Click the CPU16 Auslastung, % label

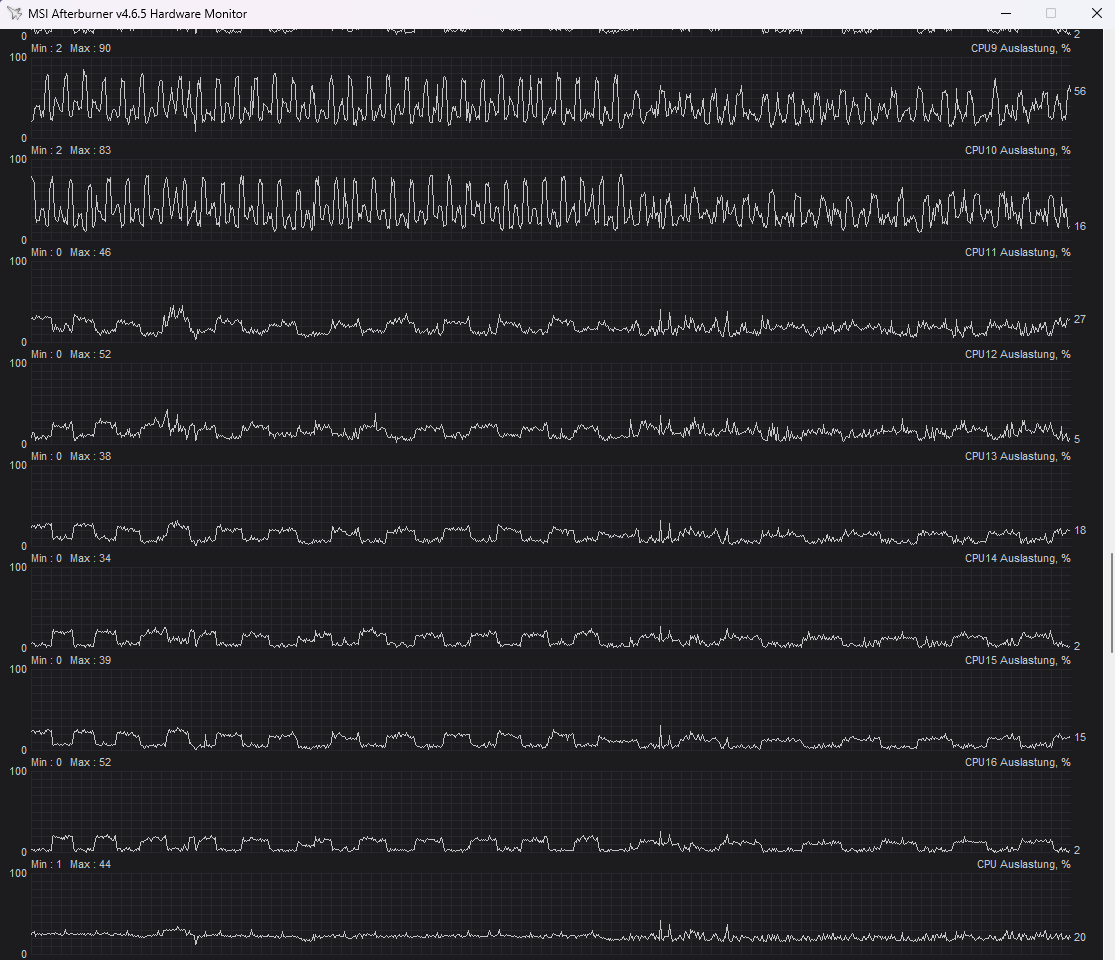click(1018, 762)
